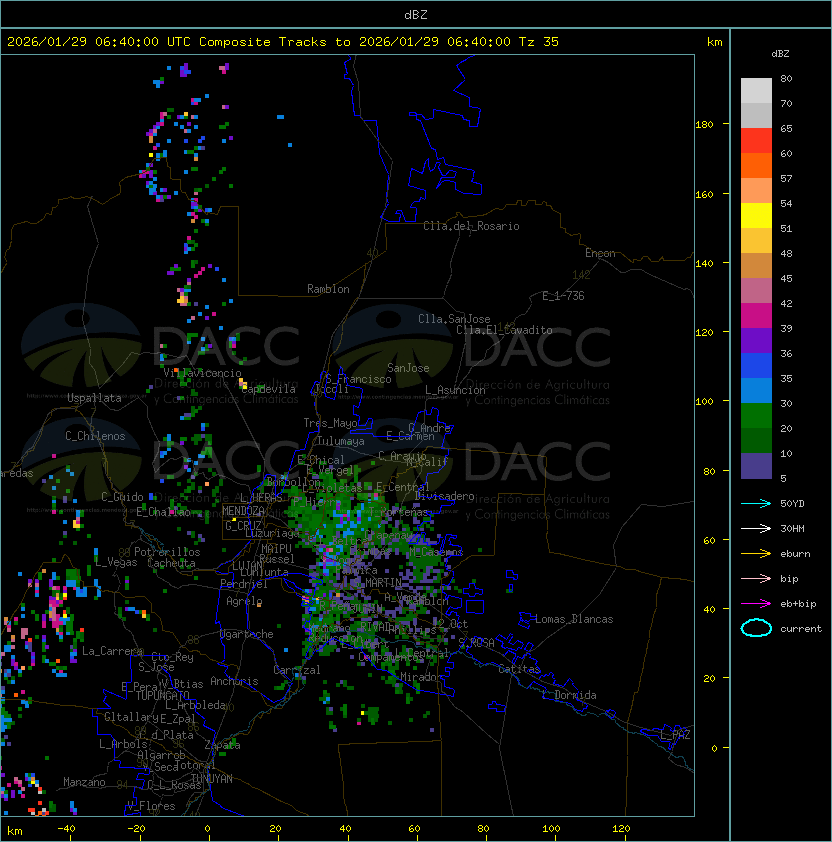Click the yellow eburn arrow icon
The image size is (832, 842).
pos(756,554)
